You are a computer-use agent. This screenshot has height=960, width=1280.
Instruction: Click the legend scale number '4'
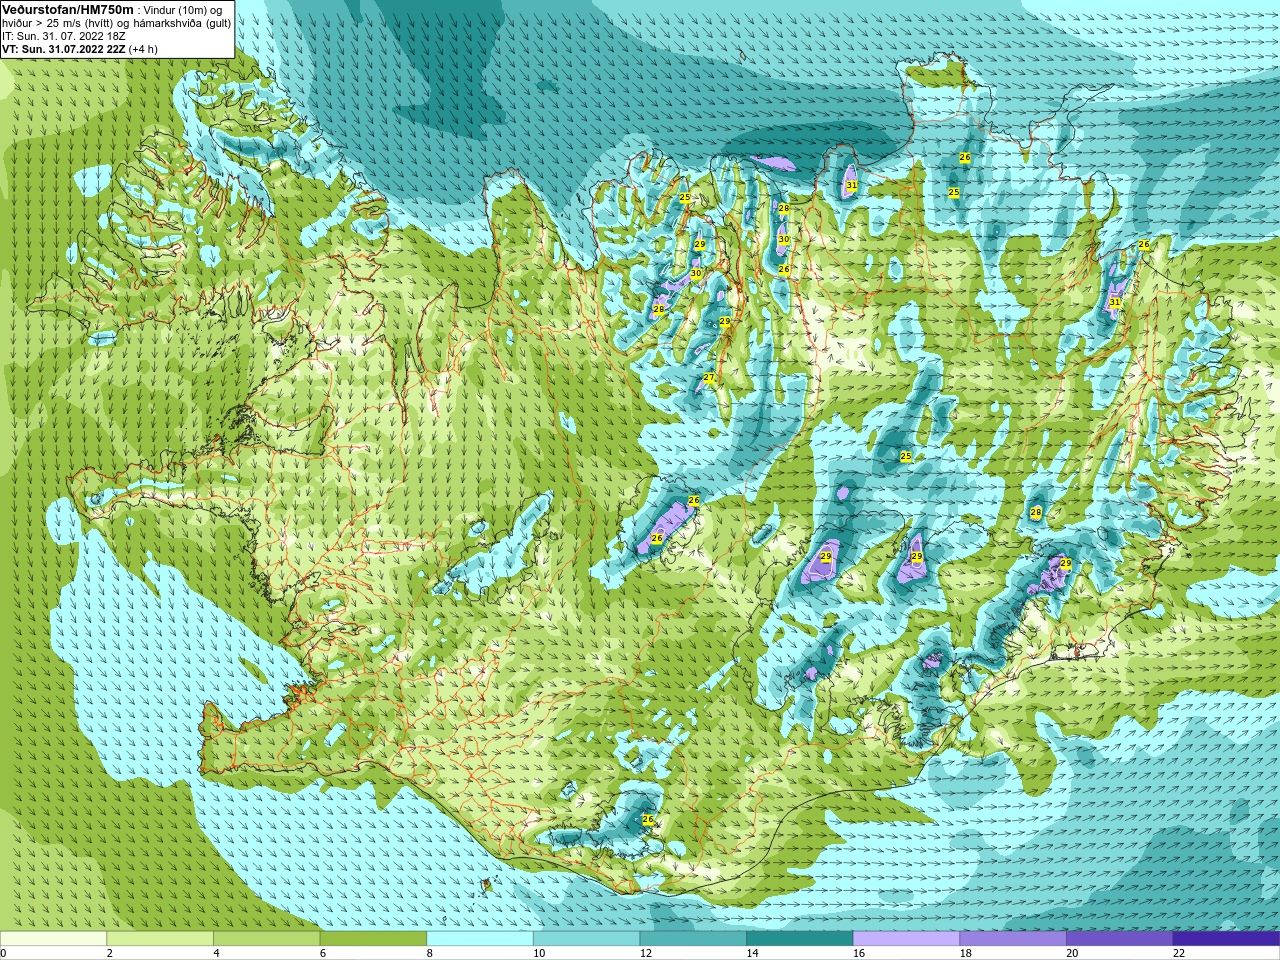point(216,953)
